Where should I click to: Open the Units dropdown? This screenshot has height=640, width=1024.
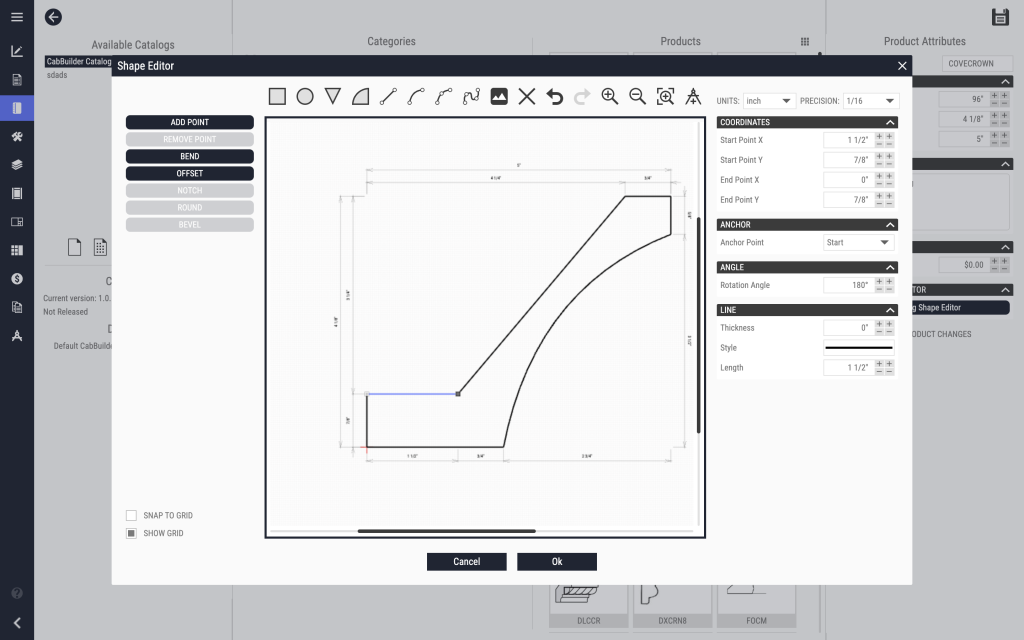tap(768, 101)
